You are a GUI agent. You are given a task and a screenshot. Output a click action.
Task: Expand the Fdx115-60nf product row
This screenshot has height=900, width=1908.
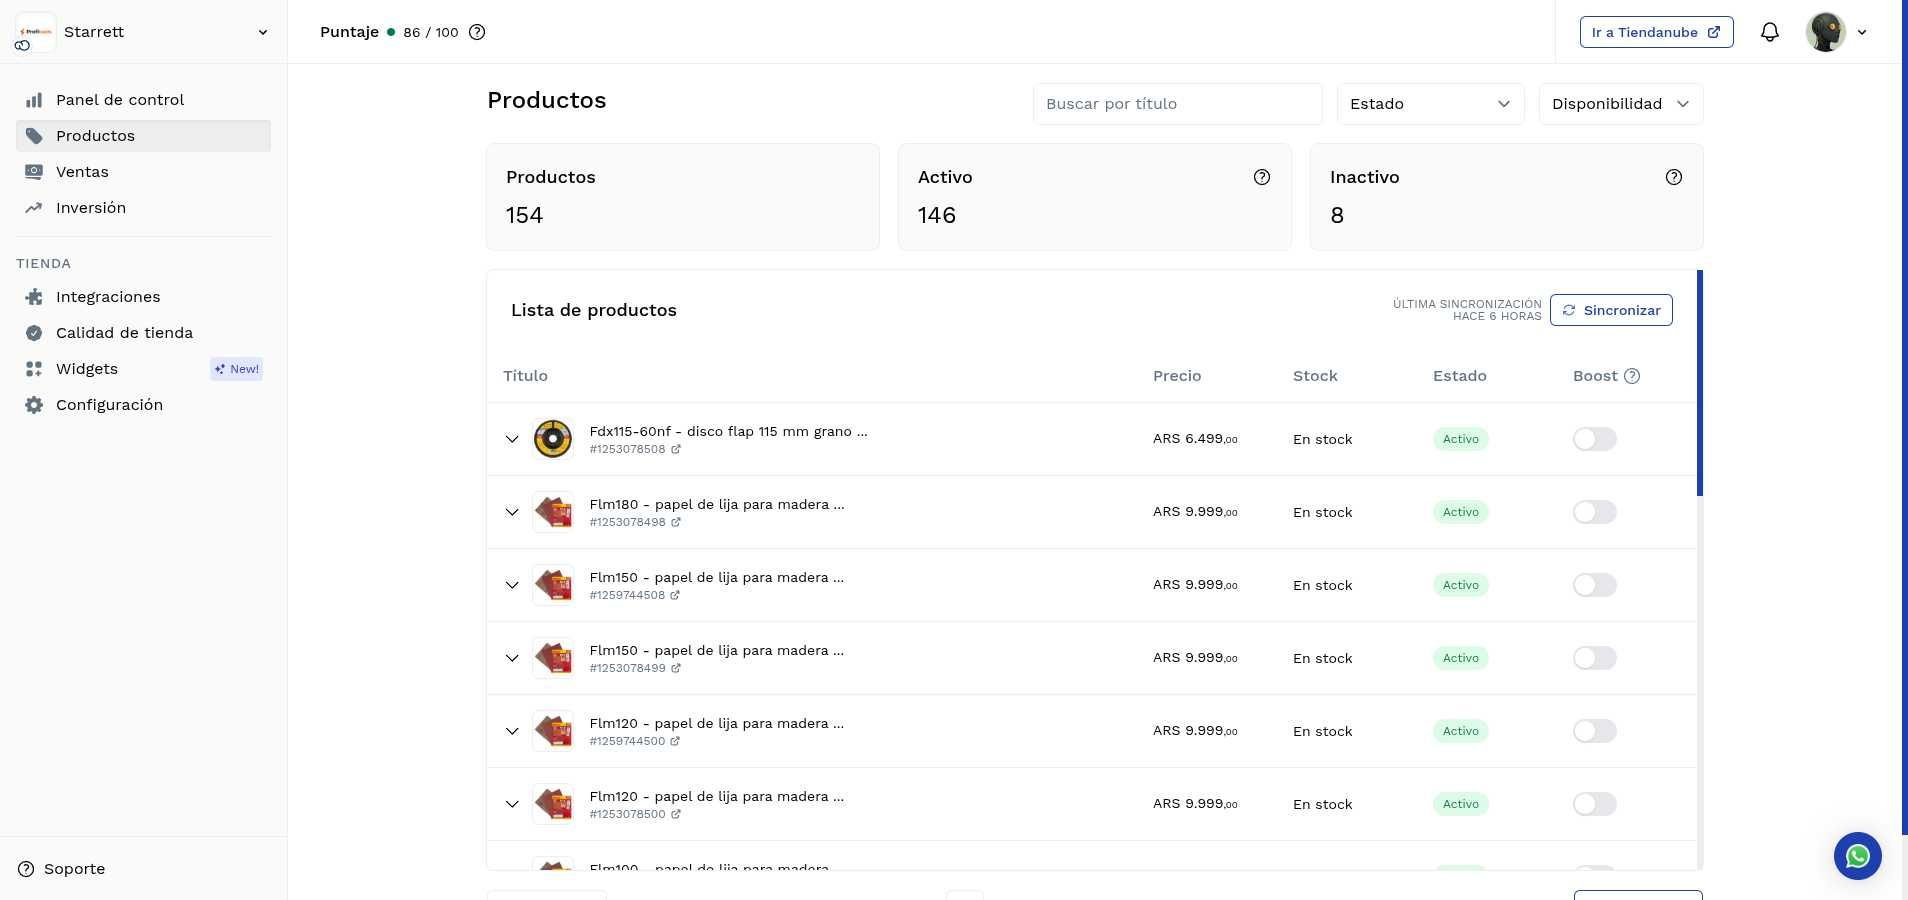(512, 439)
